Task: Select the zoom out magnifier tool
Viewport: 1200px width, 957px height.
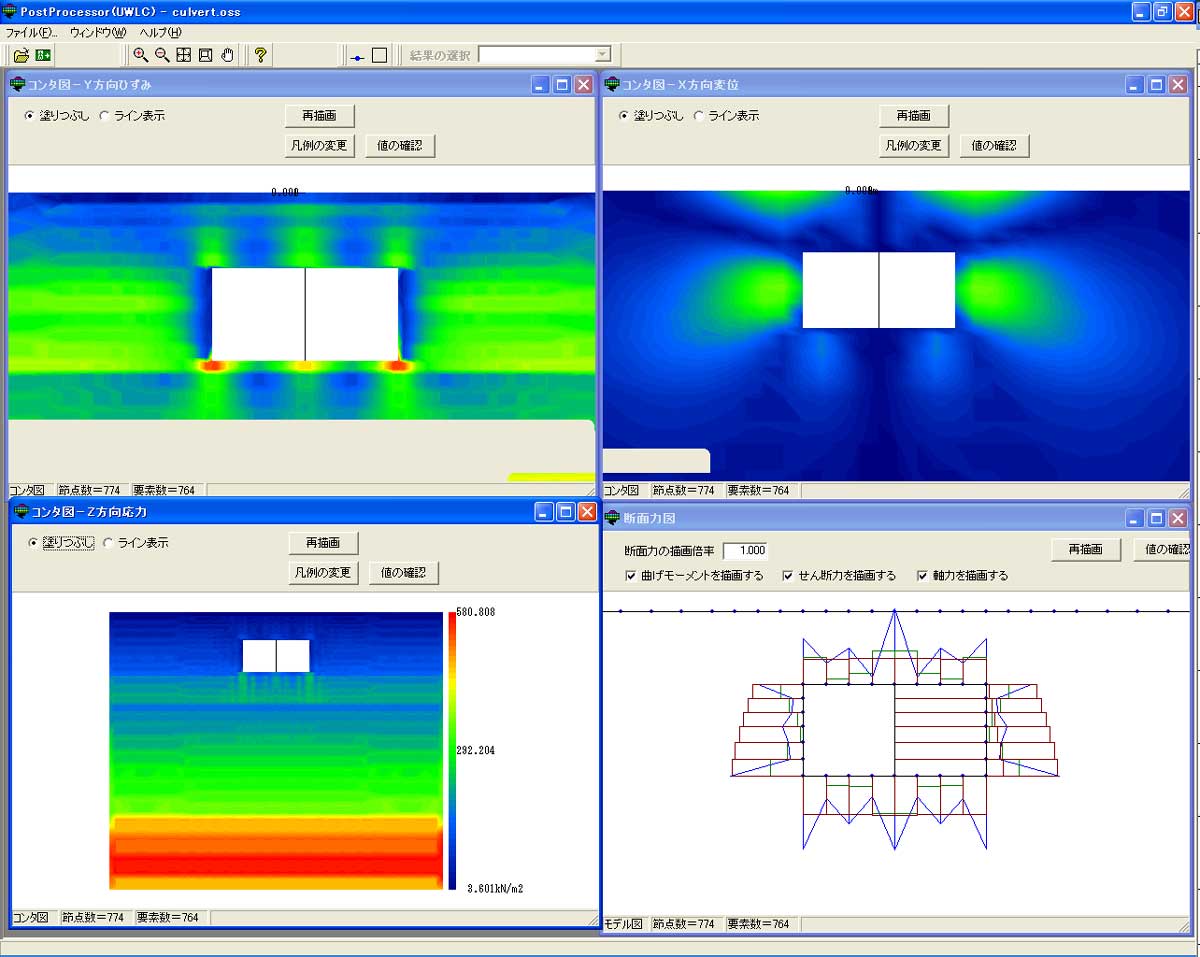Action: (162, 55)
